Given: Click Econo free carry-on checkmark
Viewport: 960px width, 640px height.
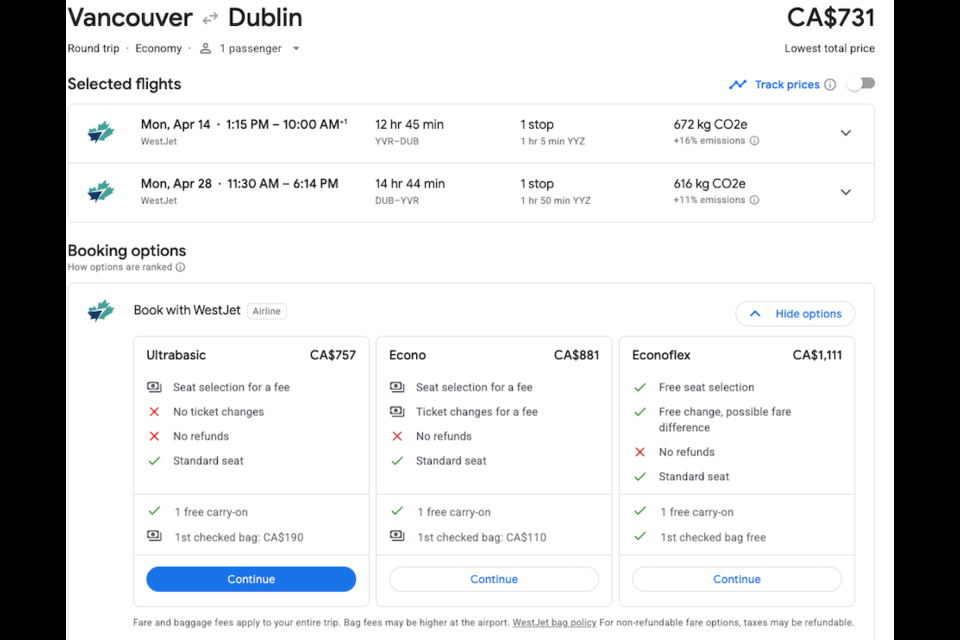Looking at the screenshot, I should (397, 511).
